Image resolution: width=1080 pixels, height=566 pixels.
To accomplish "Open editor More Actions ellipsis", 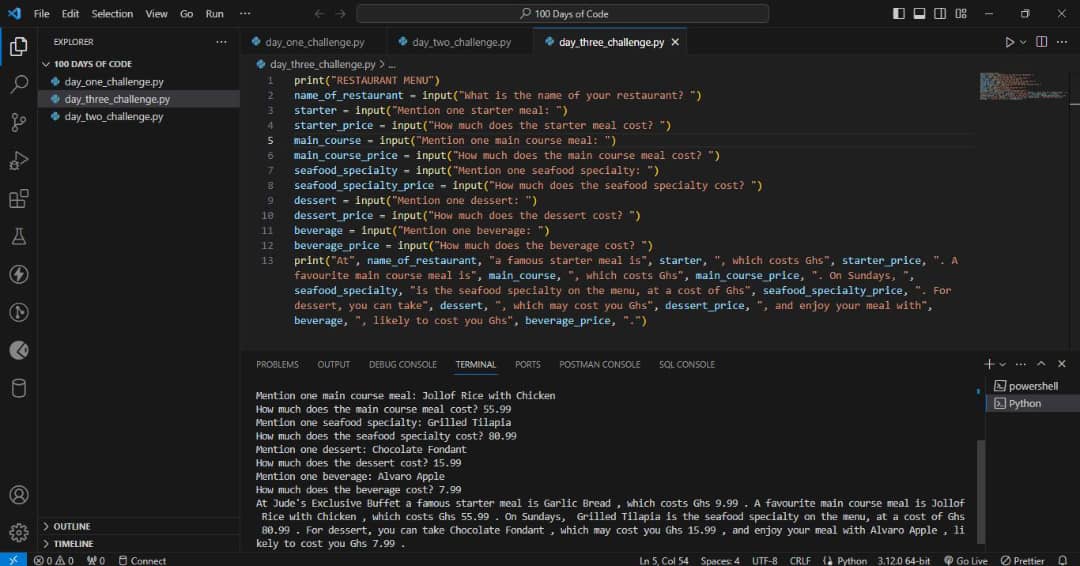I will tap(1062, 42).
